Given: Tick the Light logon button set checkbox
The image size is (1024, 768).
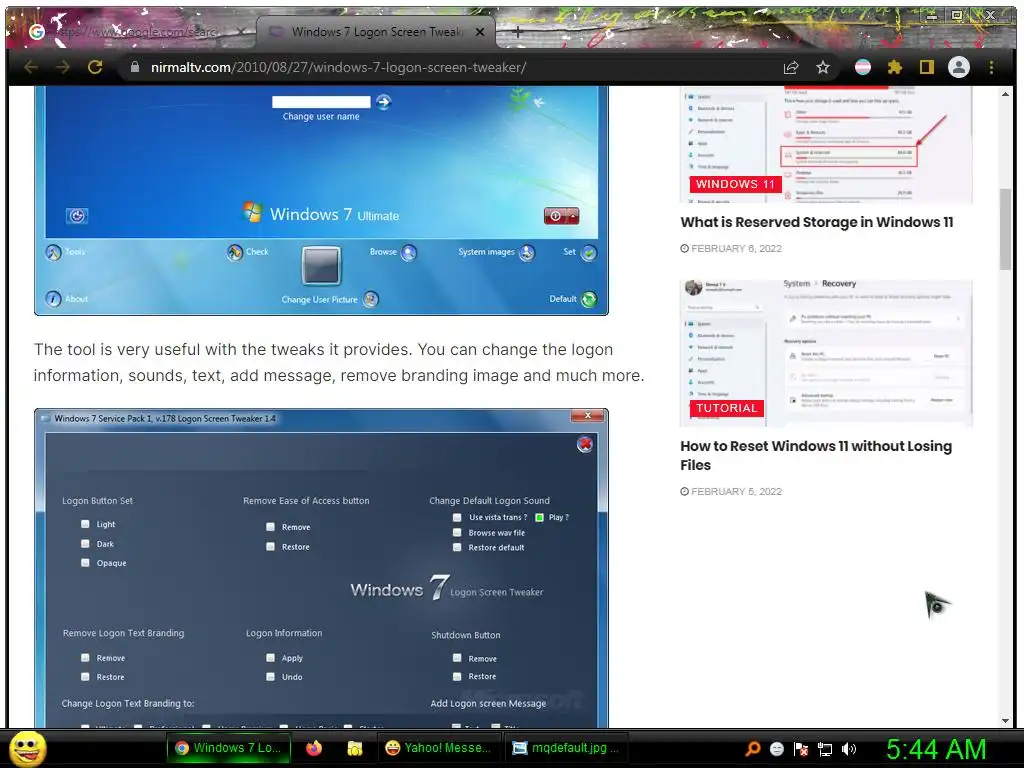Looking at the screenshot, I should [x=85, y=524].
